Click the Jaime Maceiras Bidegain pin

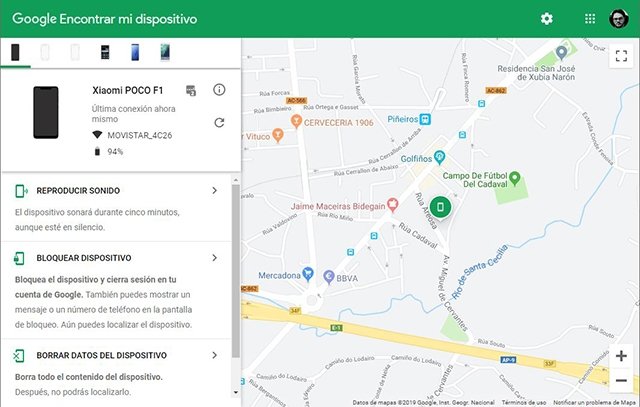click(x=393, y=205)
